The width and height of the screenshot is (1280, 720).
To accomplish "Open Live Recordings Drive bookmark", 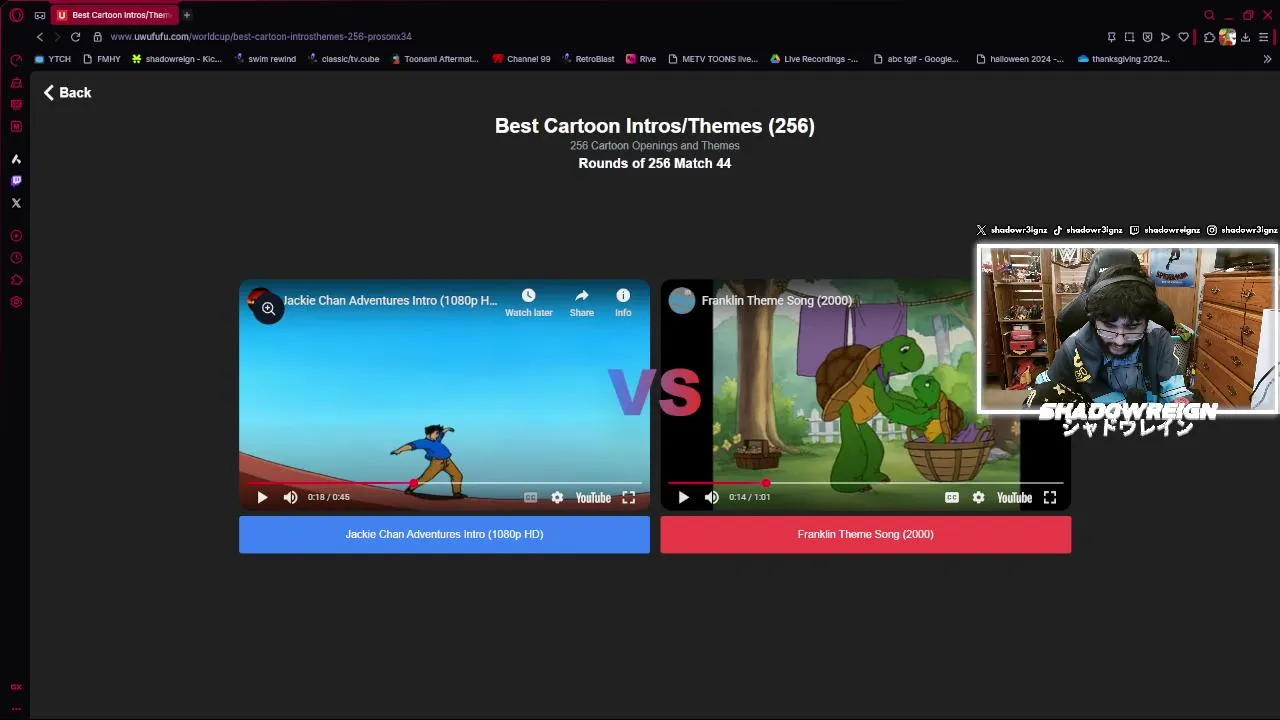I will click(813, 59).
